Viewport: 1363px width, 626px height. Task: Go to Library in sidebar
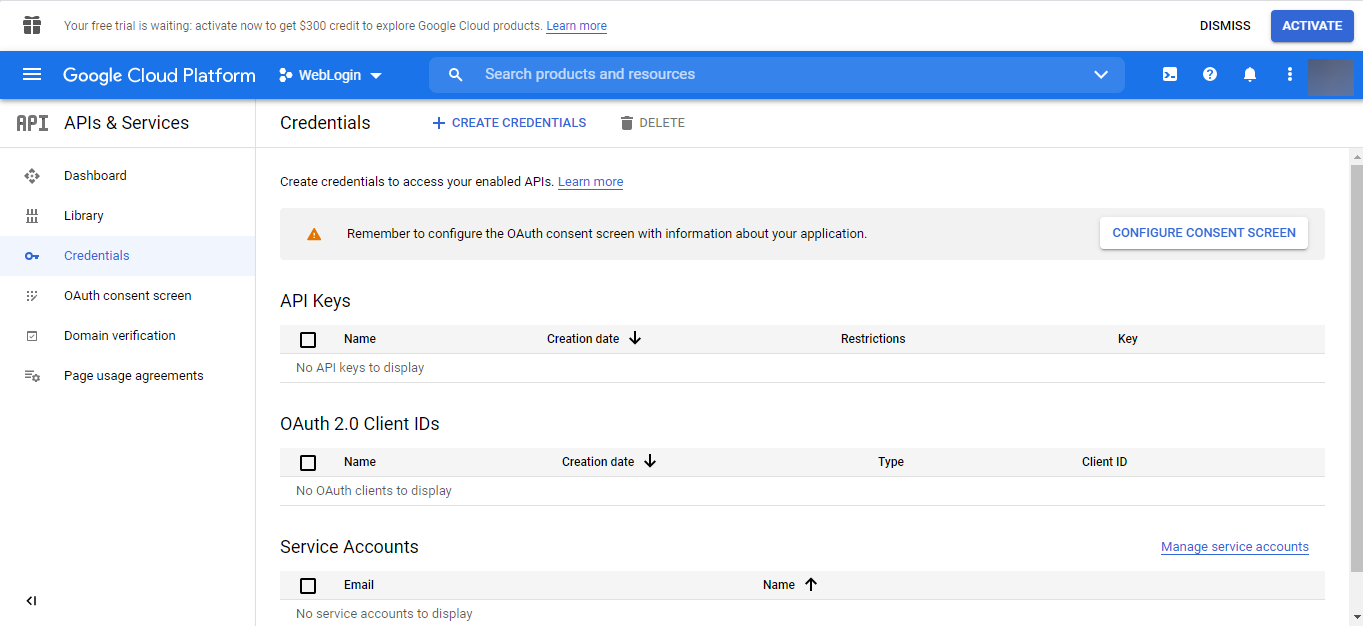click(x=84, y=216)
